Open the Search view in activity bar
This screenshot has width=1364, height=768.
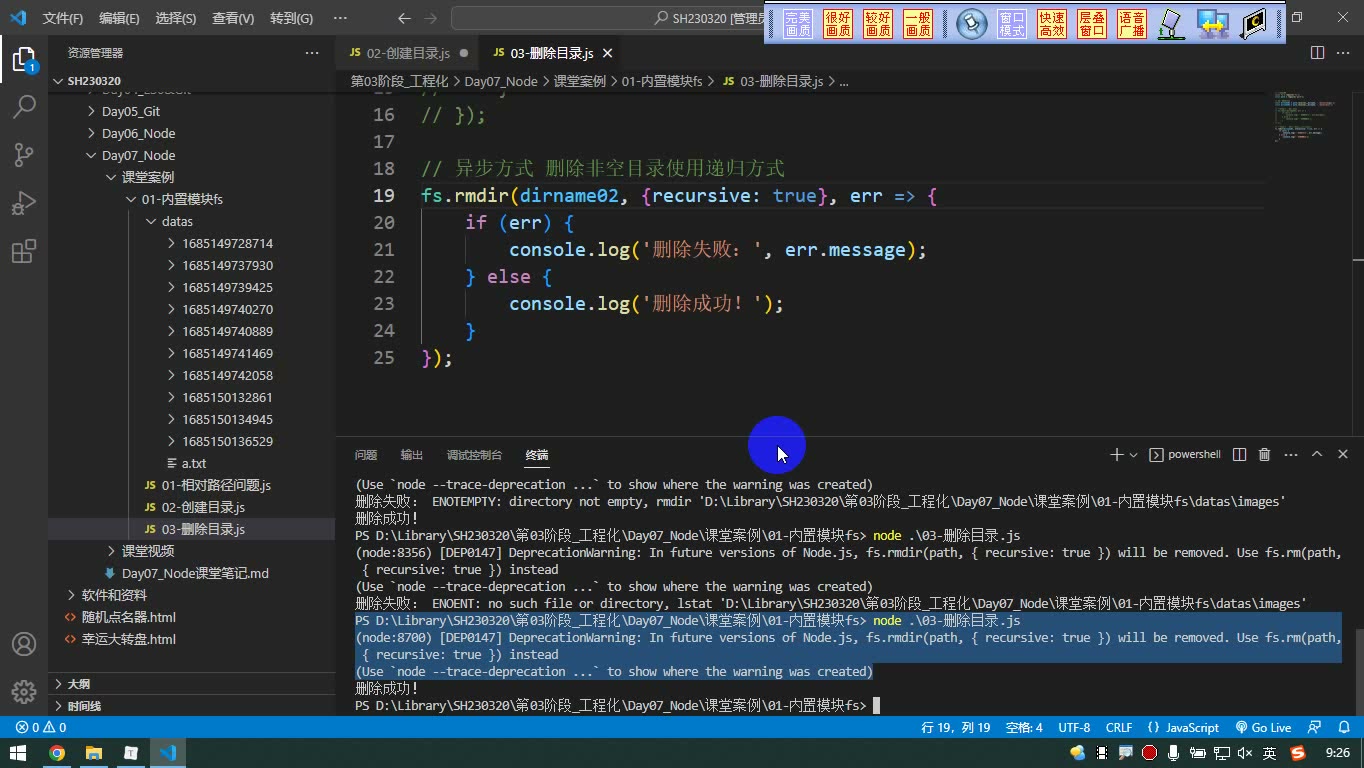[24, 106]
